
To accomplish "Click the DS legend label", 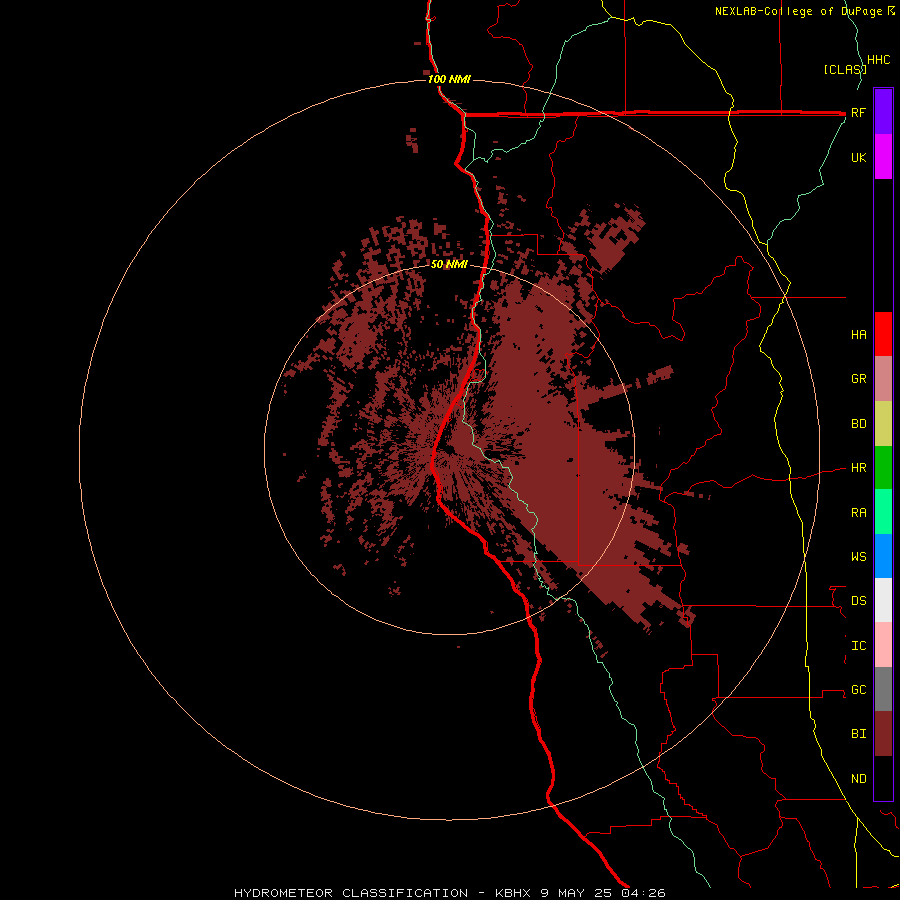I will (x=859, y=601).
